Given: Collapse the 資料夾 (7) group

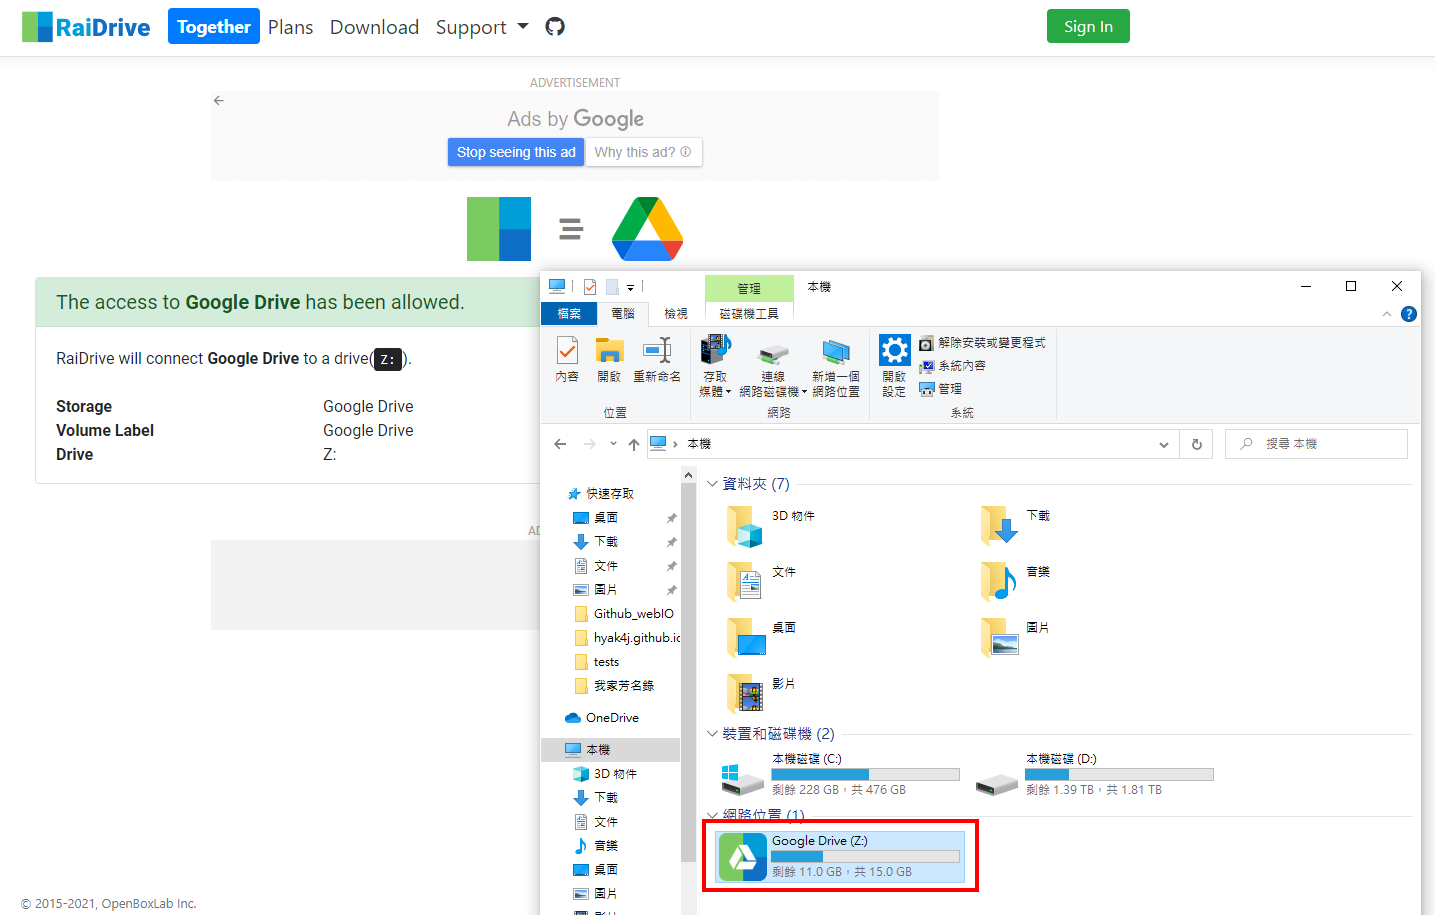Looking at the screenshot, I should pos(712,484).
